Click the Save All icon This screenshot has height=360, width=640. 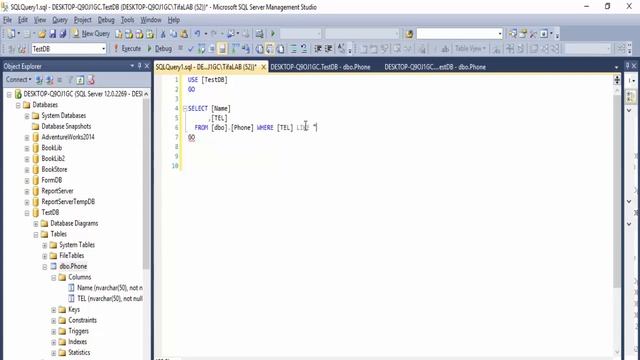click(62, 34)
